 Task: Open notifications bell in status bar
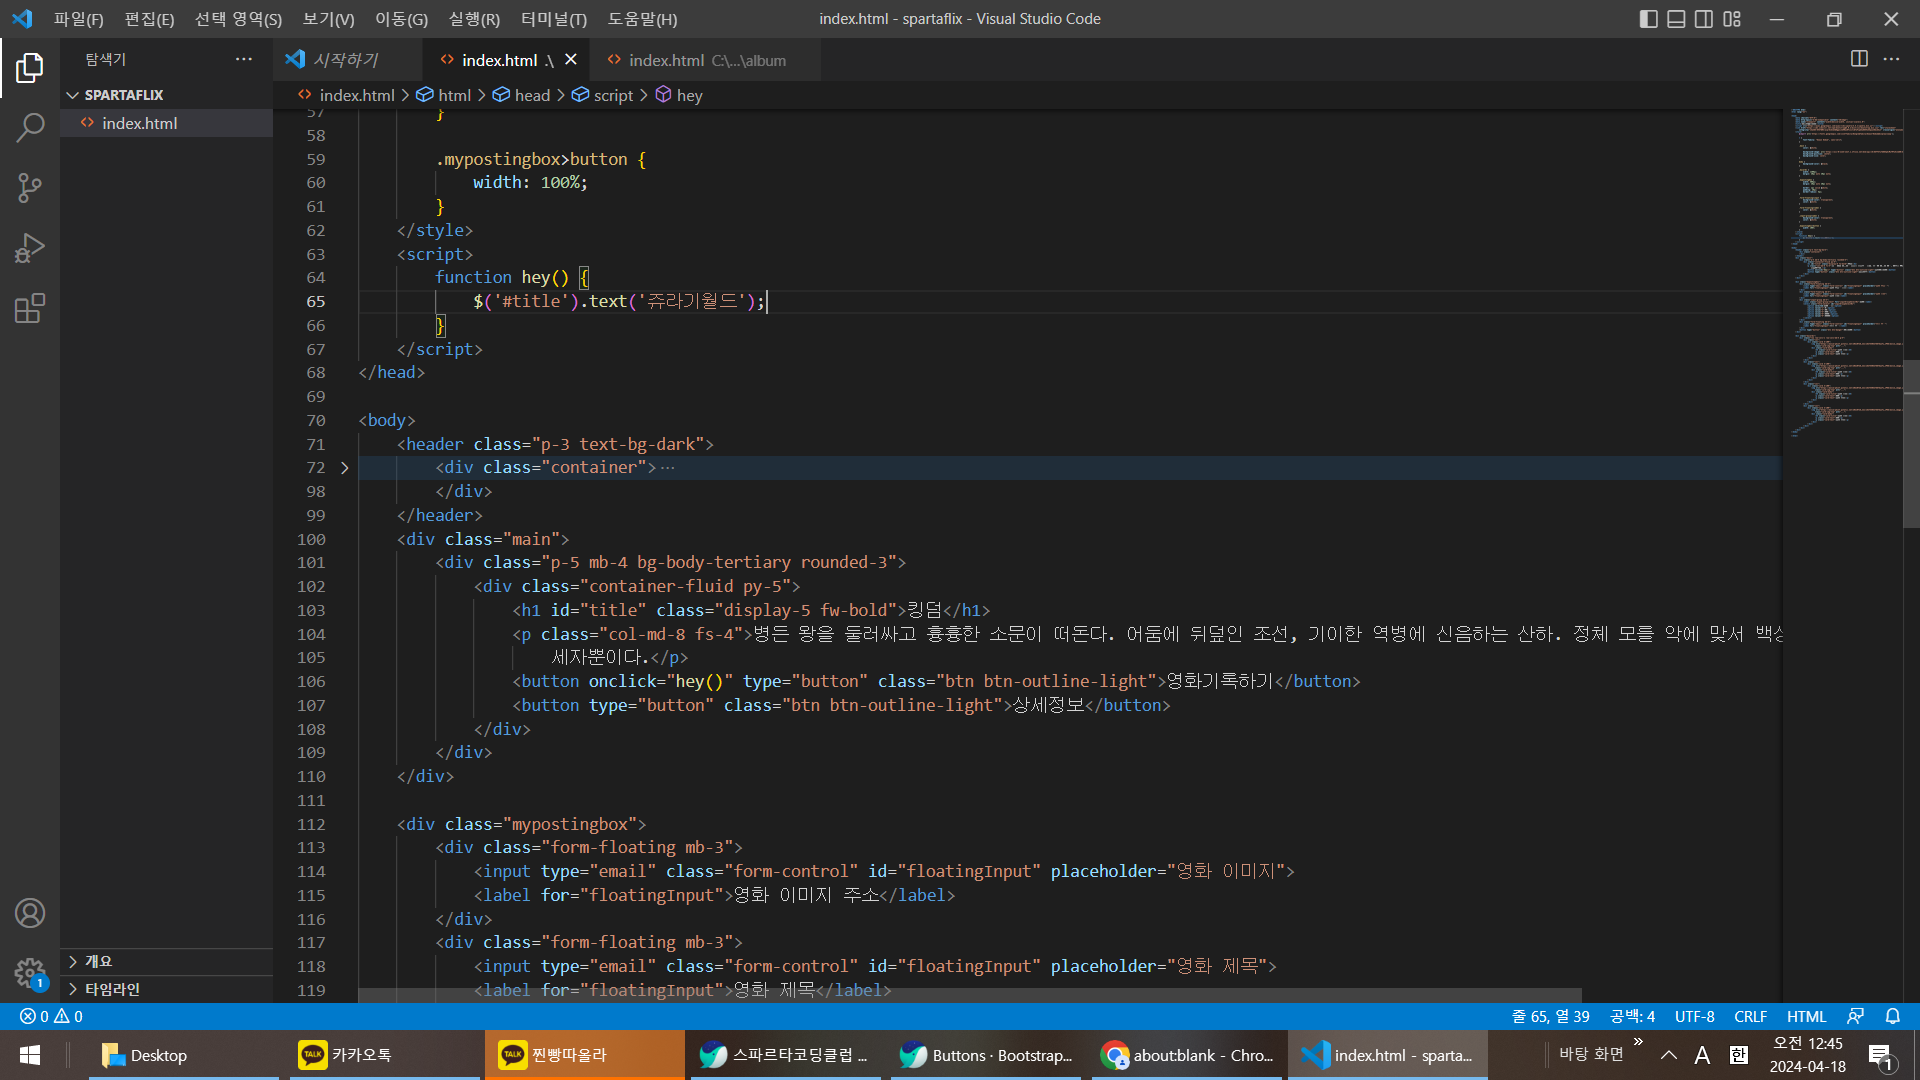point(1893,1016)
